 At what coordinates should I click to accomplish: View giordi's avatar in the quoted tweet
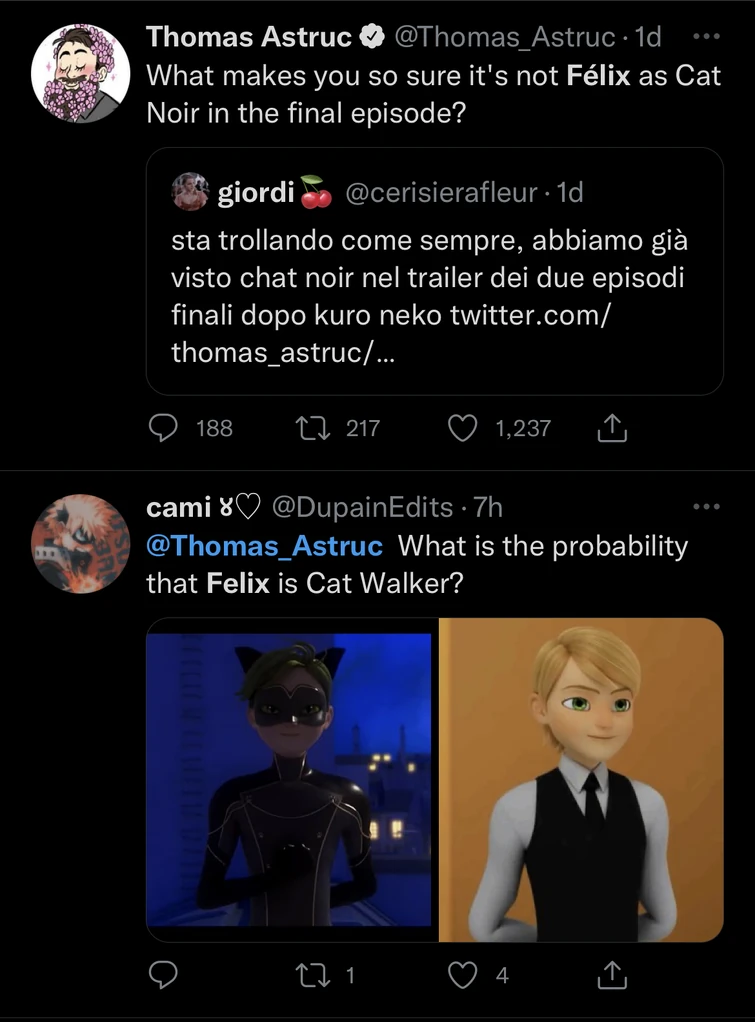[x=191, y=192]
